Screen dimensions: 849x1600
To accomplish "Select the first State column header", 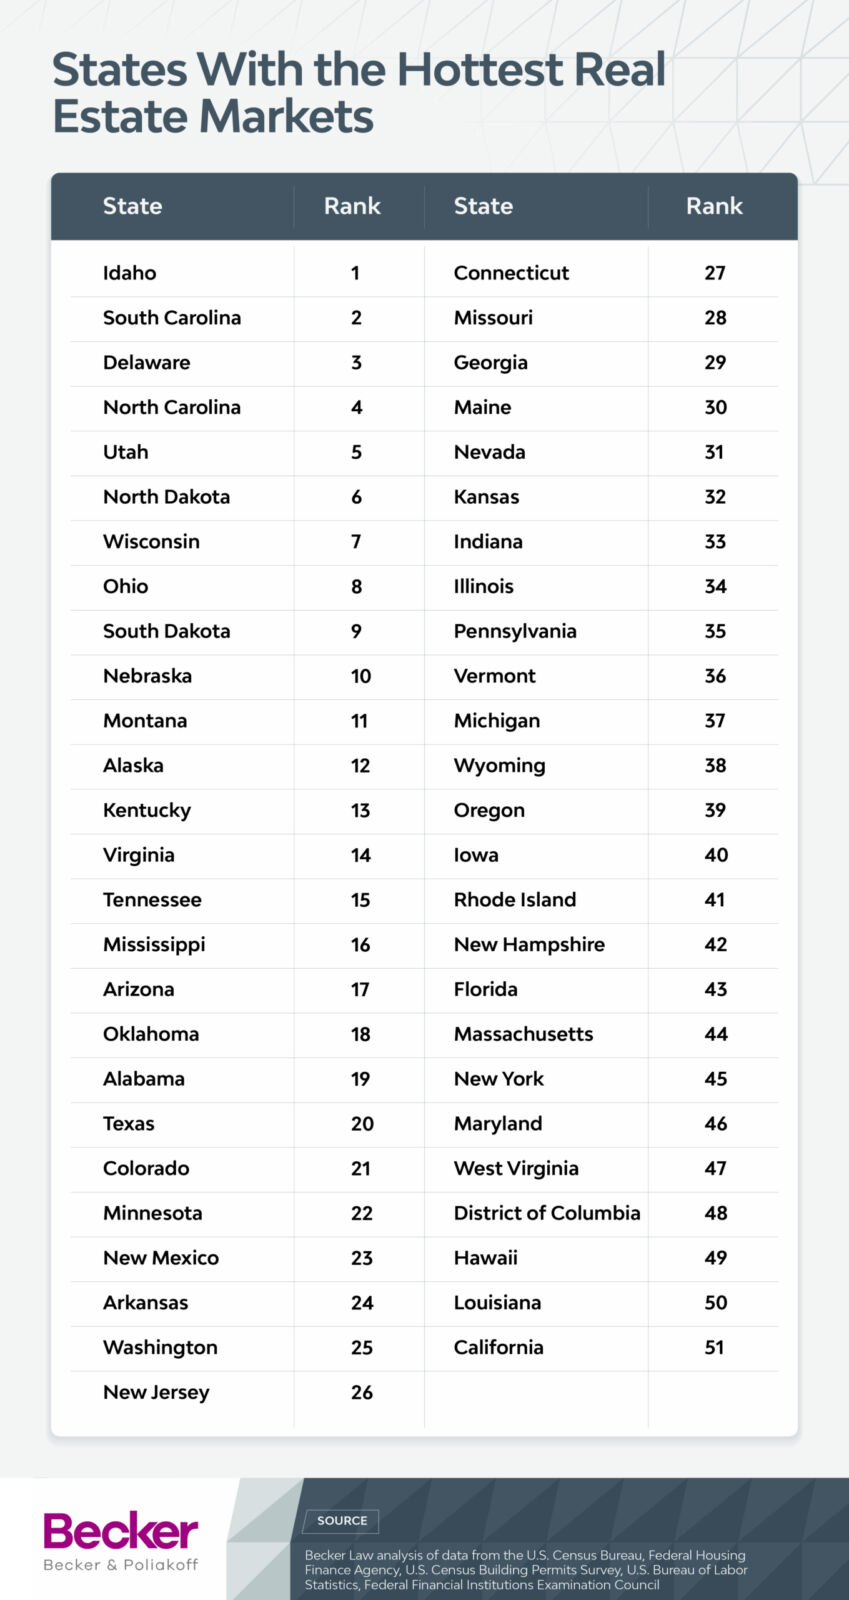I will (x=132, y=206).
